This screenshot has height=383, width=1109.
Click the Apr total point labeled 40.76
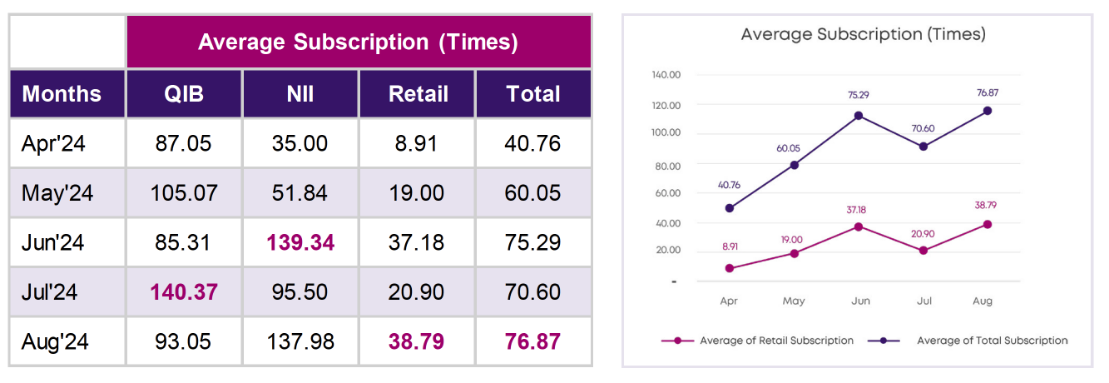729,208
